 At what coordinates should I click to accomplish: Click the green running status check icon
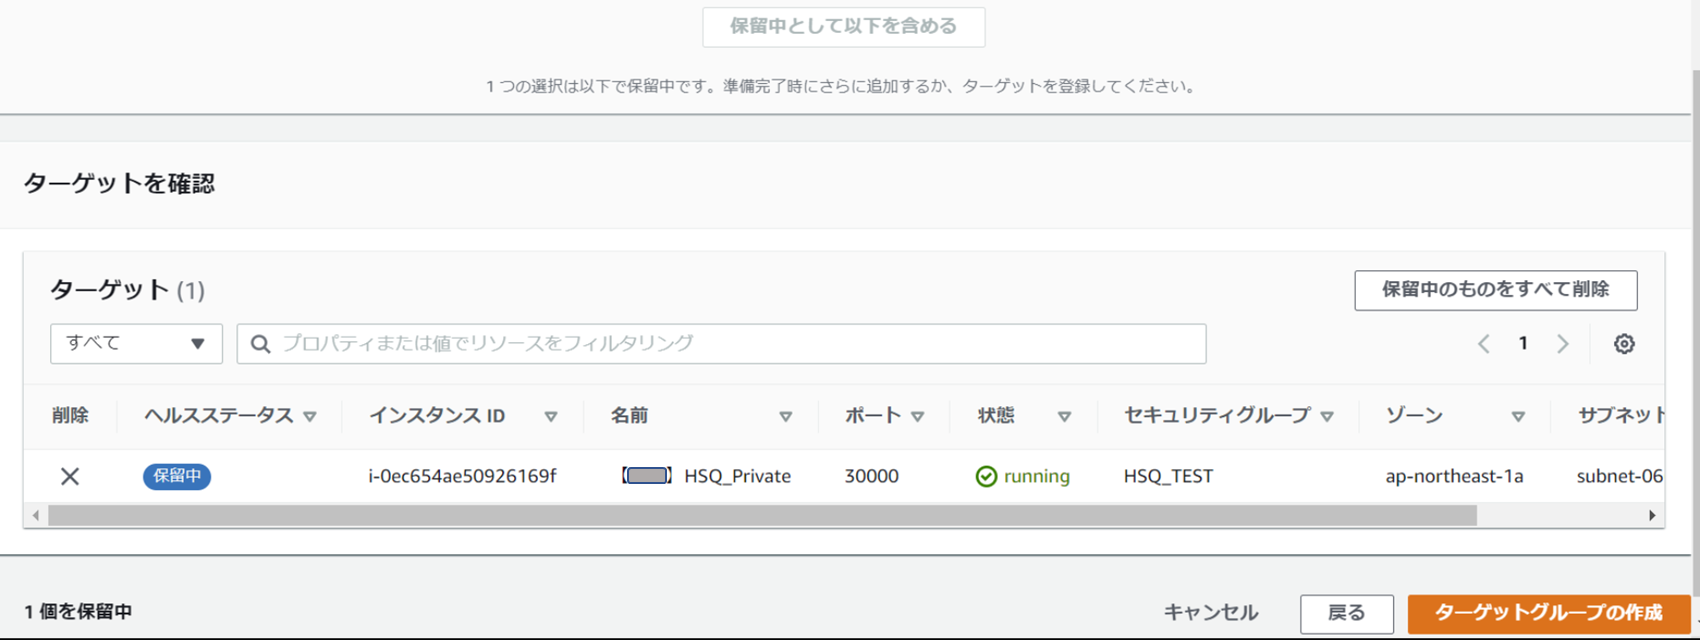tap(986, 476)
